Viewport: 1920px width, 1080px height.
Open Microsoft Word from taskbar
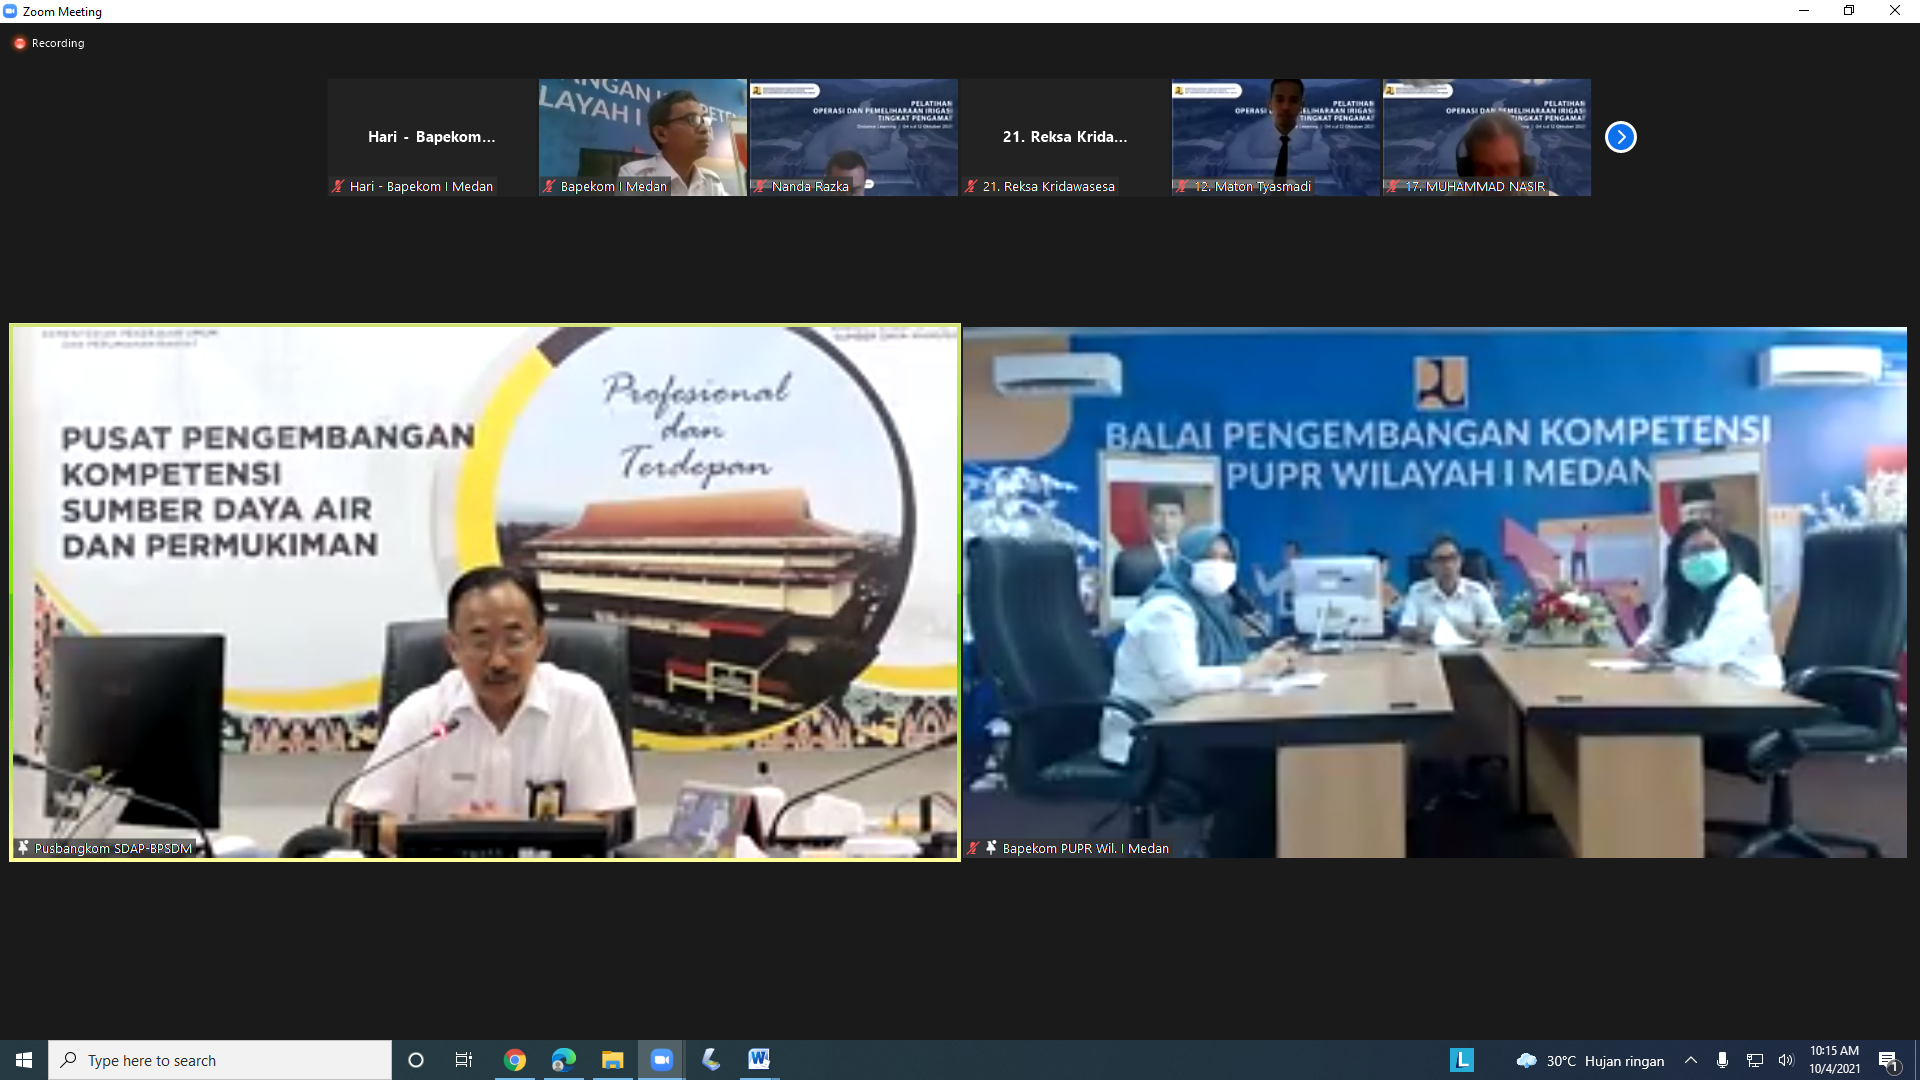pos(759,1060)
